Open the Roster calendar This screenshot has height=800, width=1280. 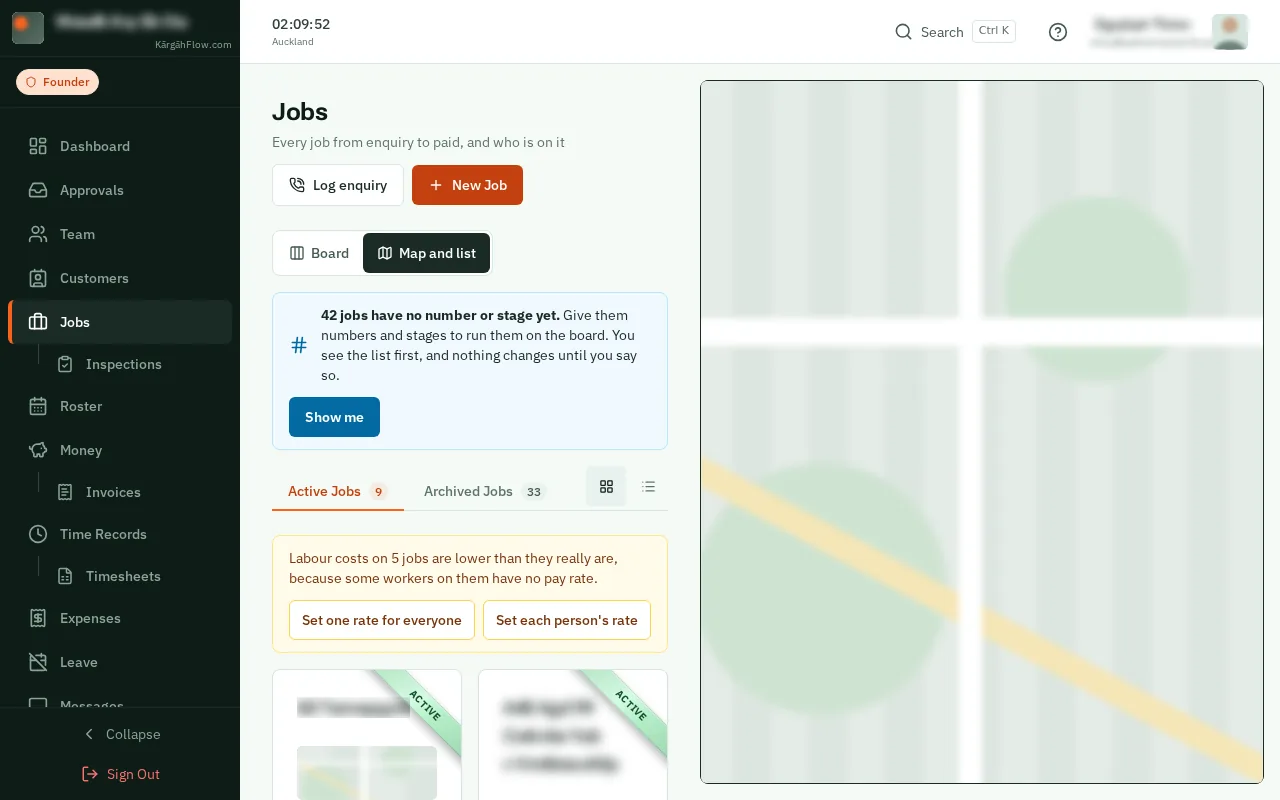pos(120,406)
